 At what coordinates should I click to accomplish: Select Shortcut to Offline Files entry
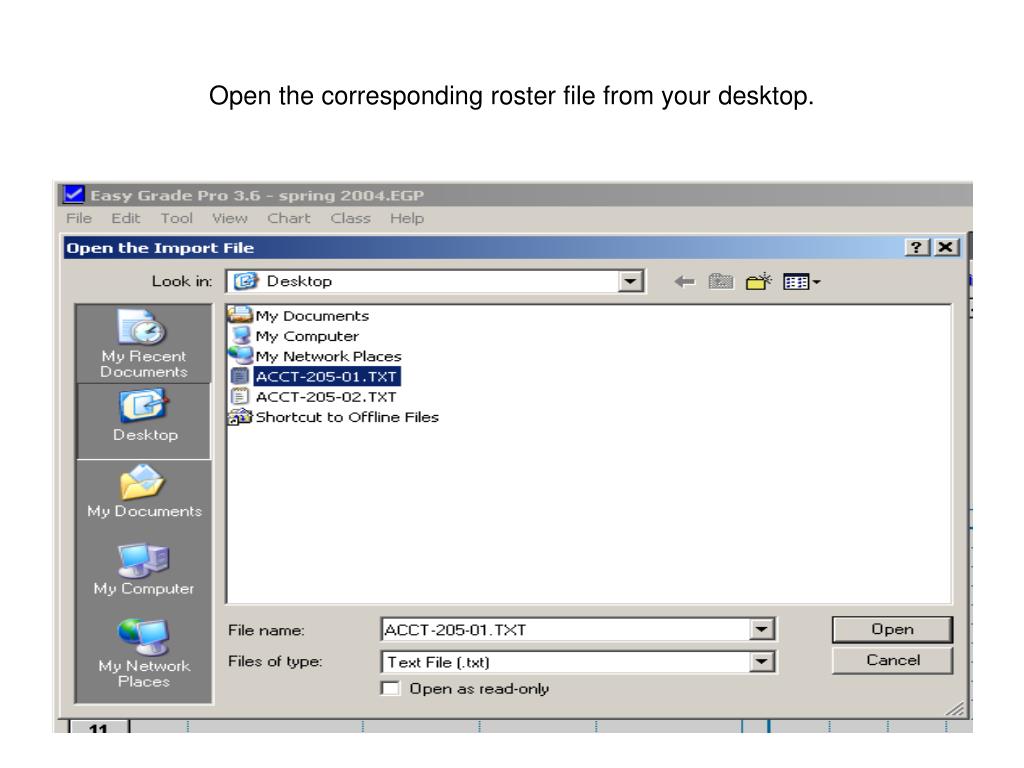pyautogui.click(x=347, y=417)
